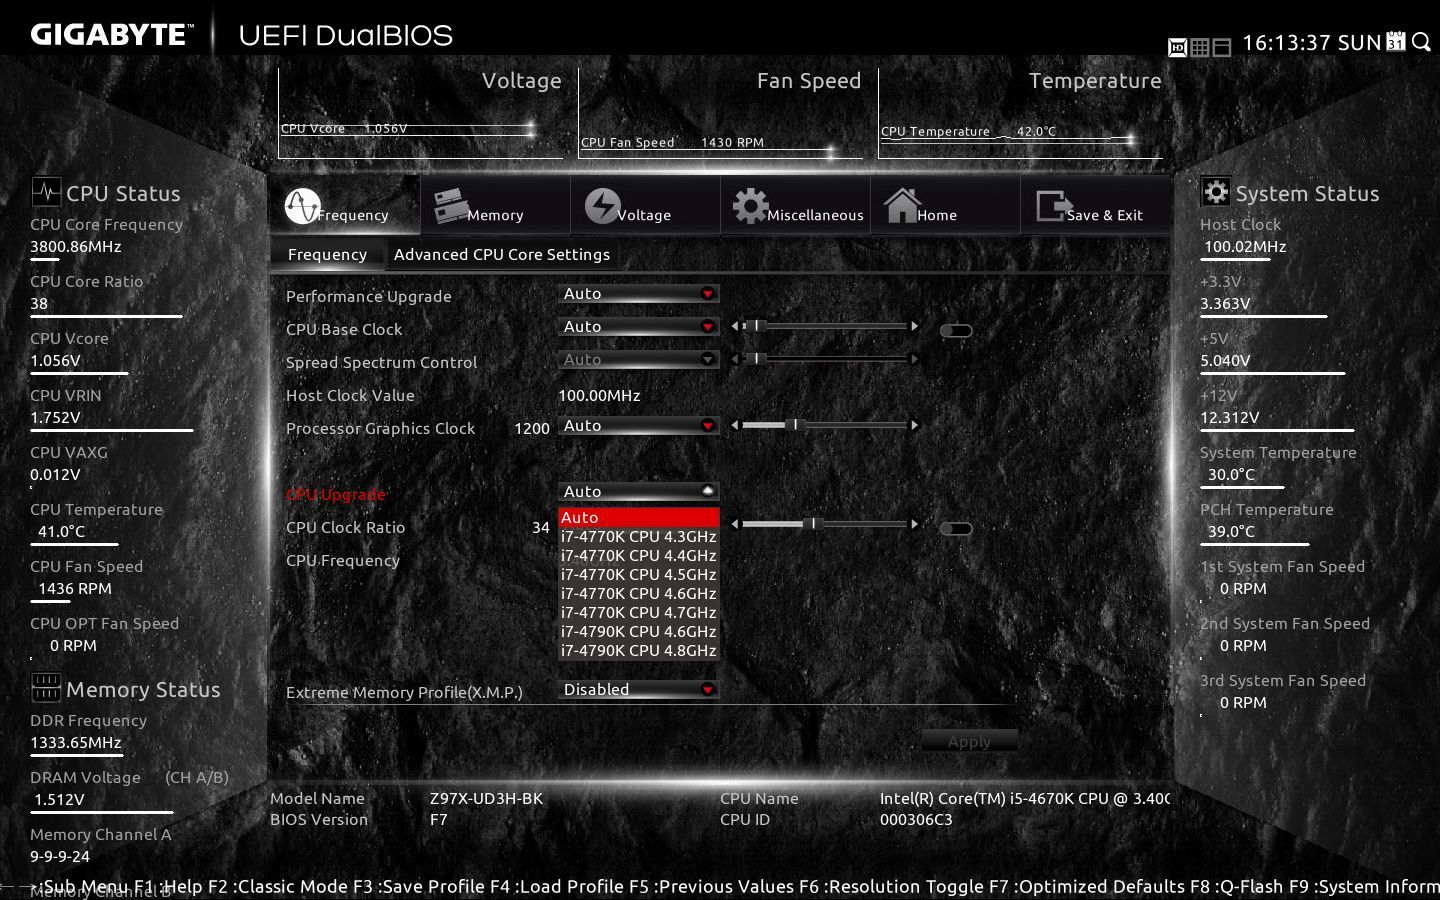This screenshot has width=1440, height=900.
Task: Click the Memory Status module icon
Action: tap(46, 687)
